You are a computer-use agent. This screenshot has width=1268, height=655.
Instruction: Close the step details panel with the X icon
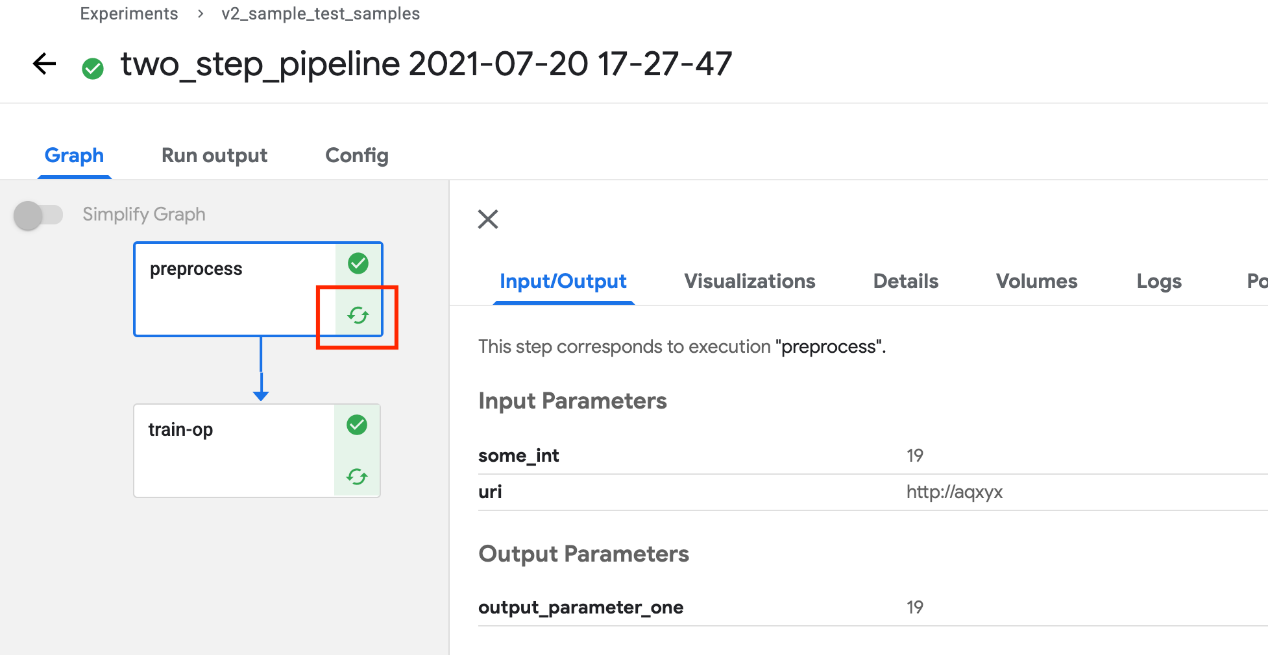(488, 219)
